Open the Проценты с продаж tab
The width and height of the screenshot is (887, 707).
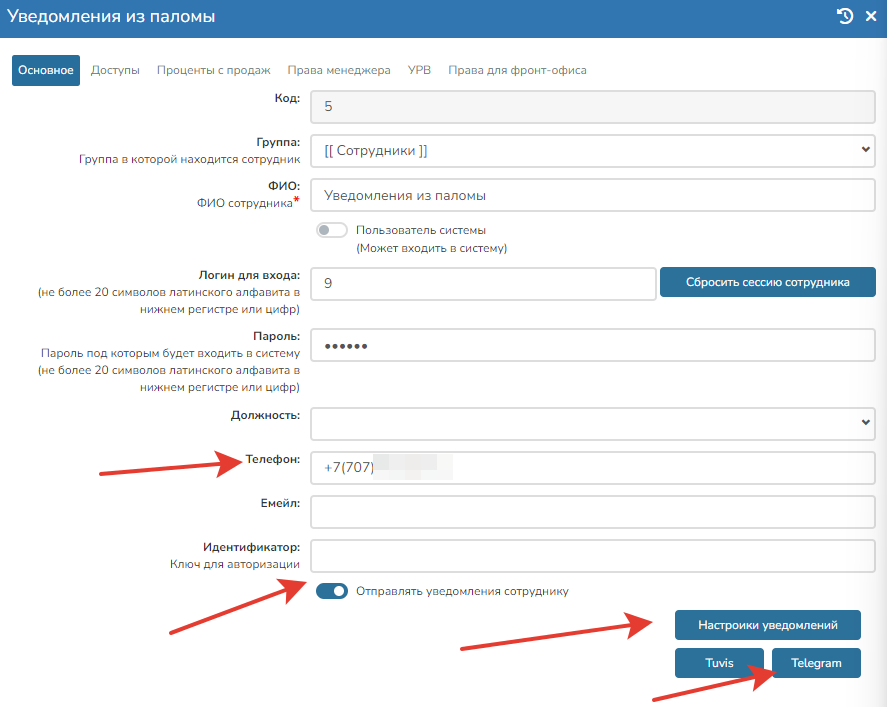(x=213, y=71)
